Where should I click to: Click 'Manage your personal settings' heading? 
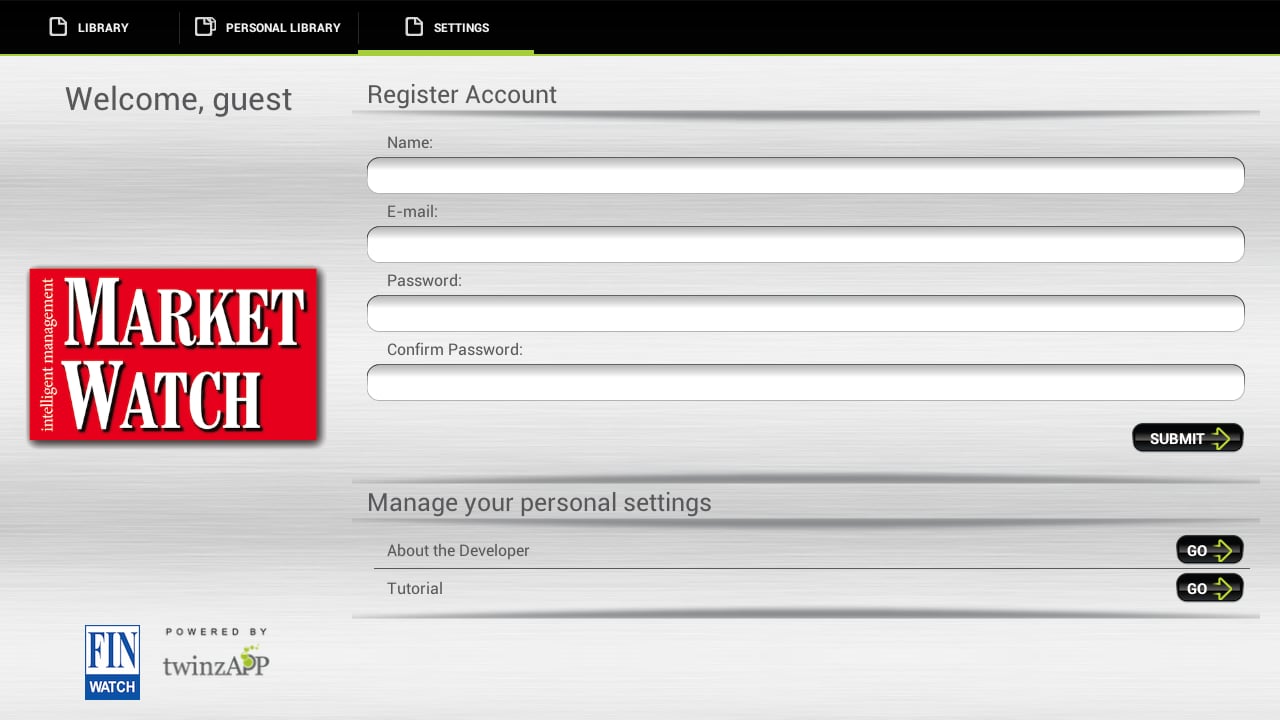pyautogui.click(x=539, y=502)
